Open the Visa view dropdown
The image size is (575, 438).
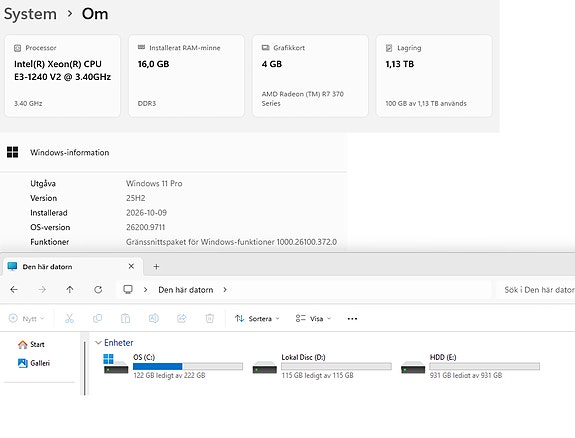point(313,318)
